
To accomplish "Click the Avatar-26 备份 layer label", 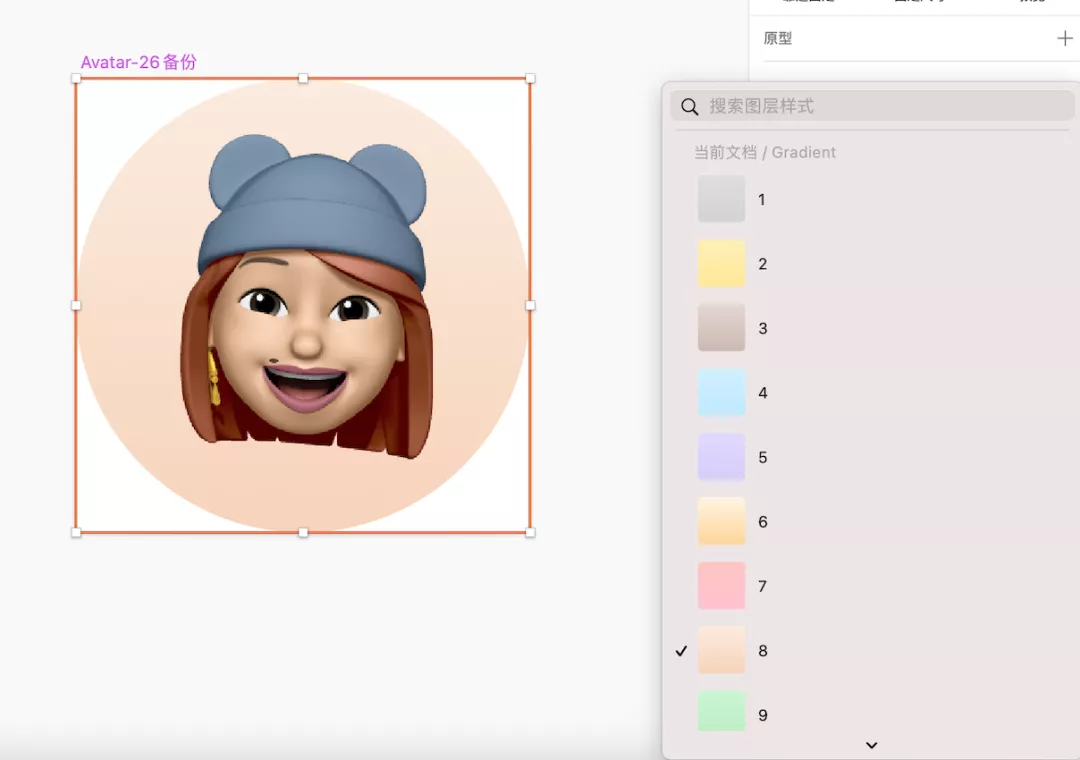I will (140, 62).
